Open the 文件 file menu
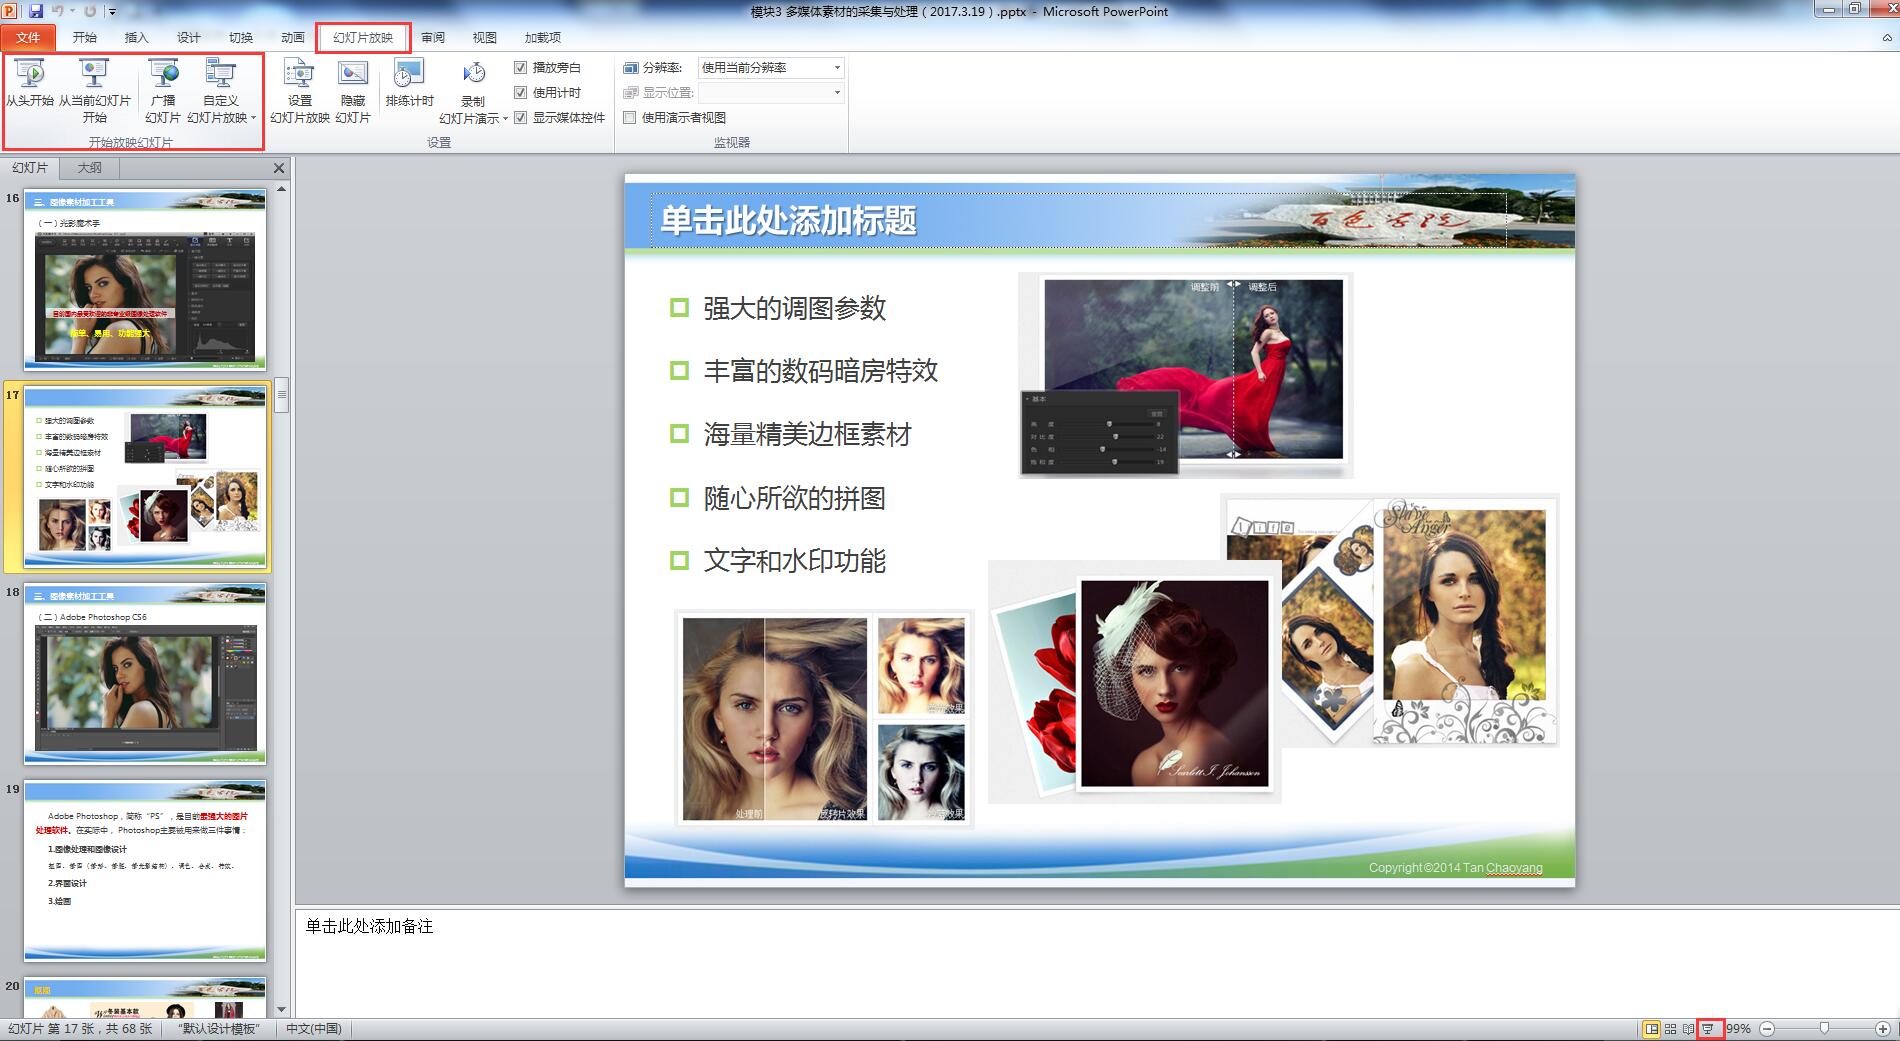Image resolution: width=1900 pixels, height=1041 pixels. 28,37
